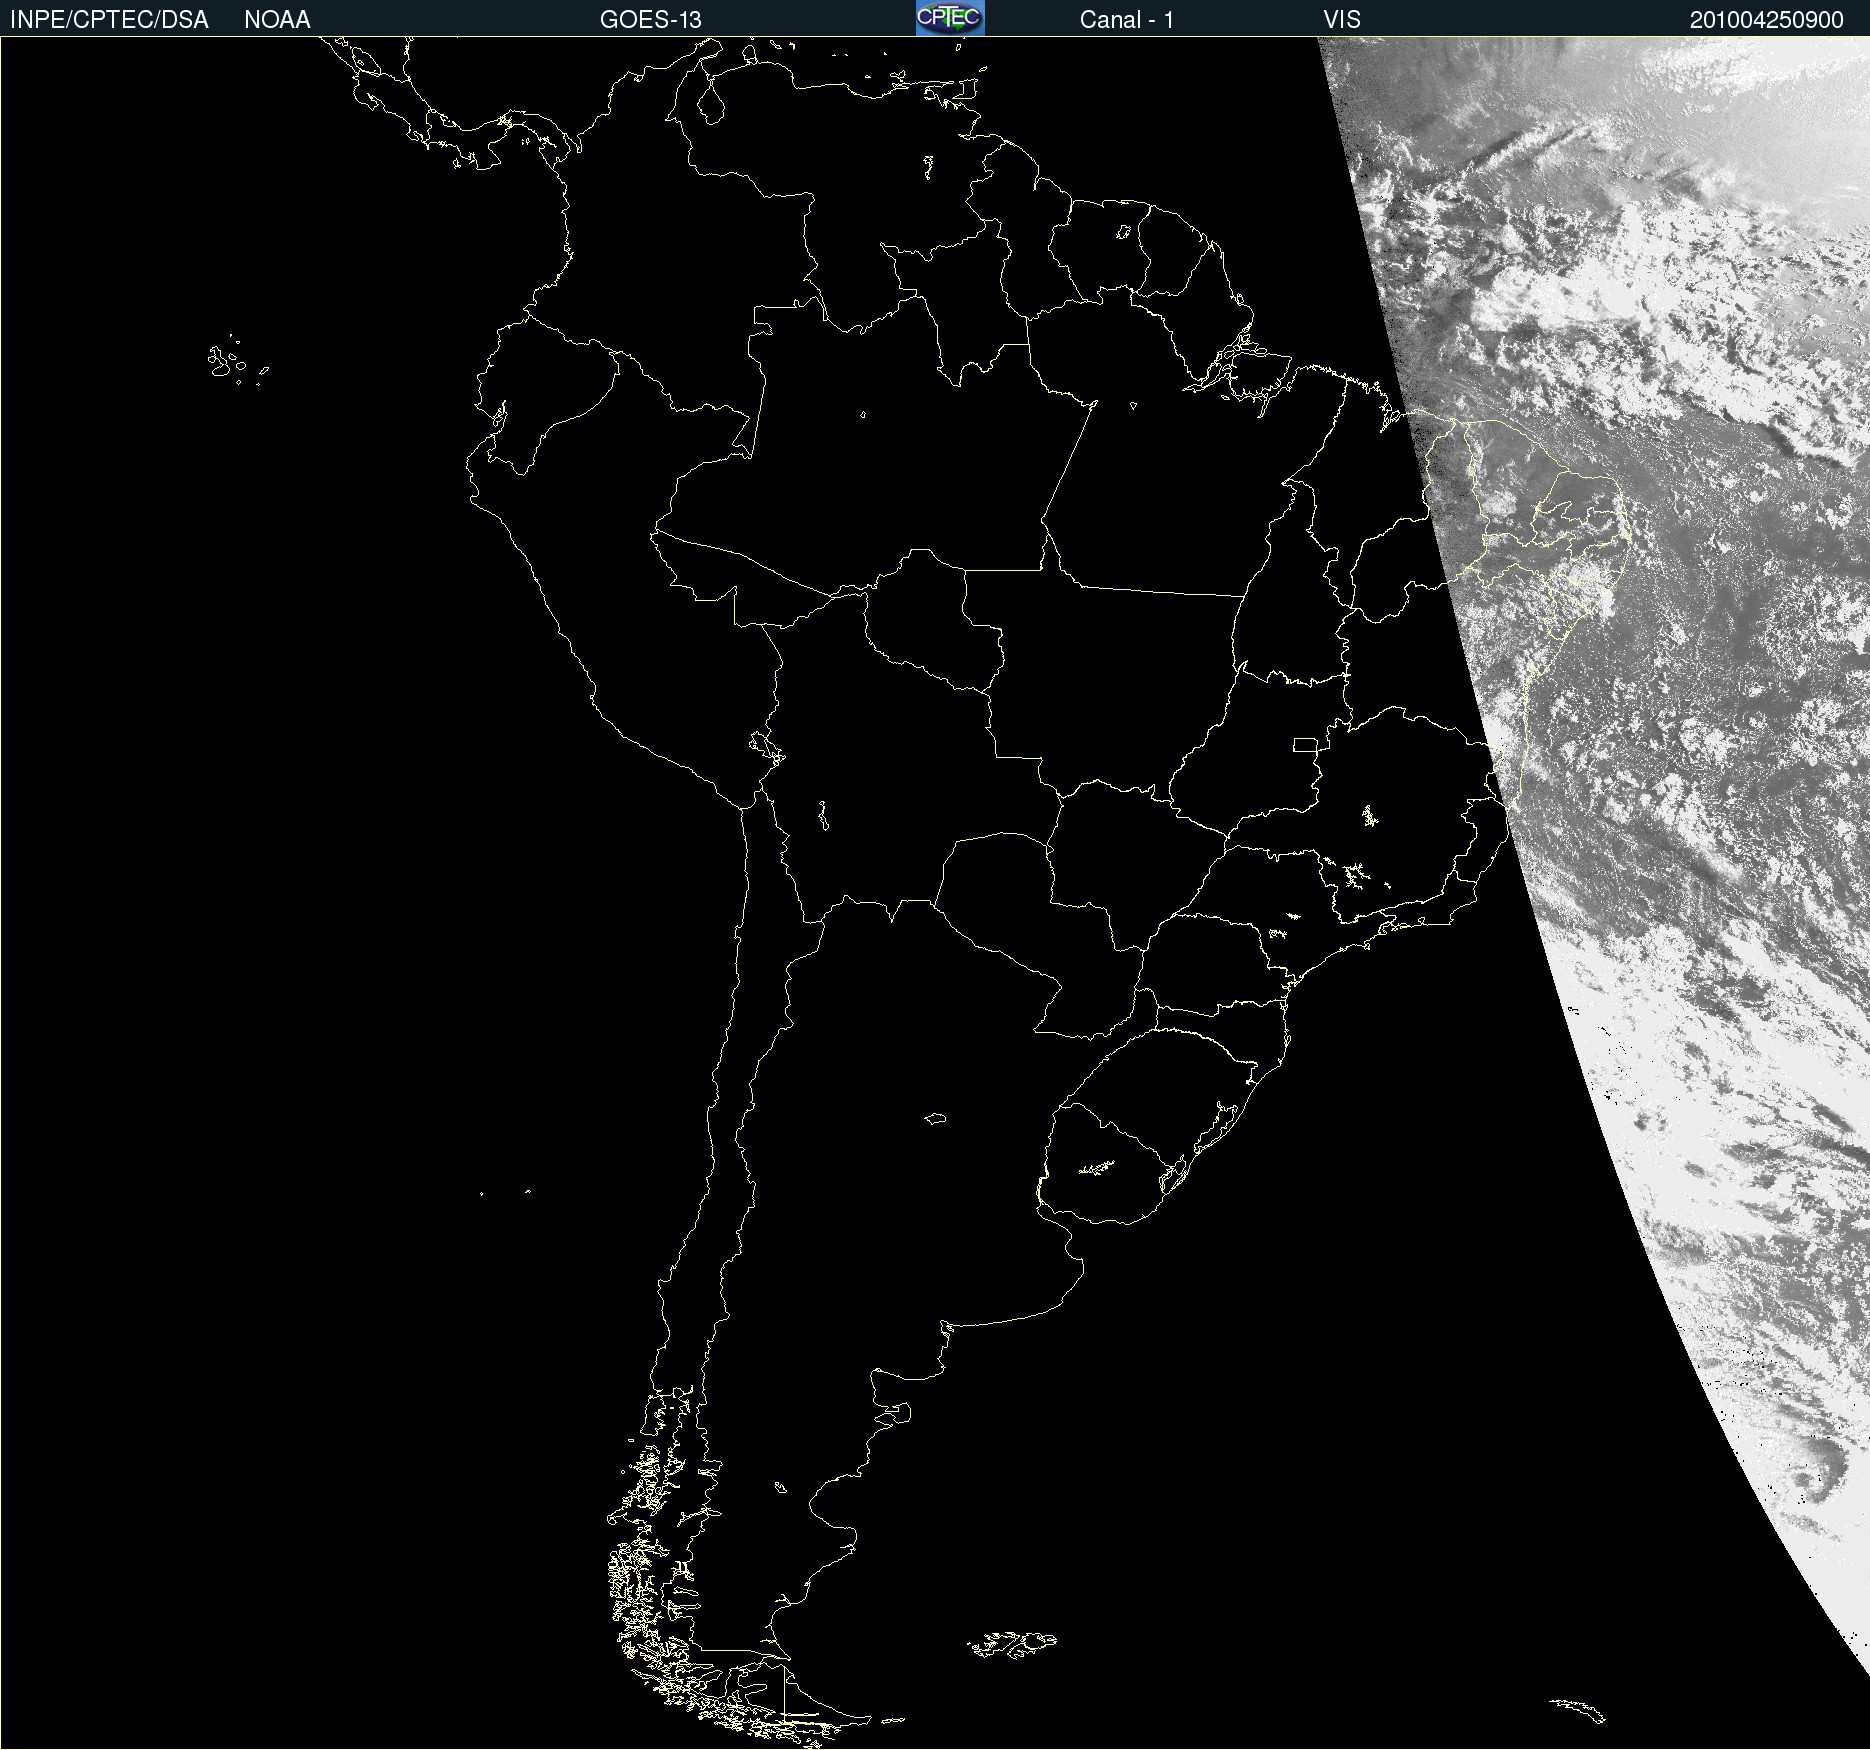Viewport: 1870px width, 1750px height.
Task: Click the GOES-13 satellite label
Action: (x=650, y=20)
